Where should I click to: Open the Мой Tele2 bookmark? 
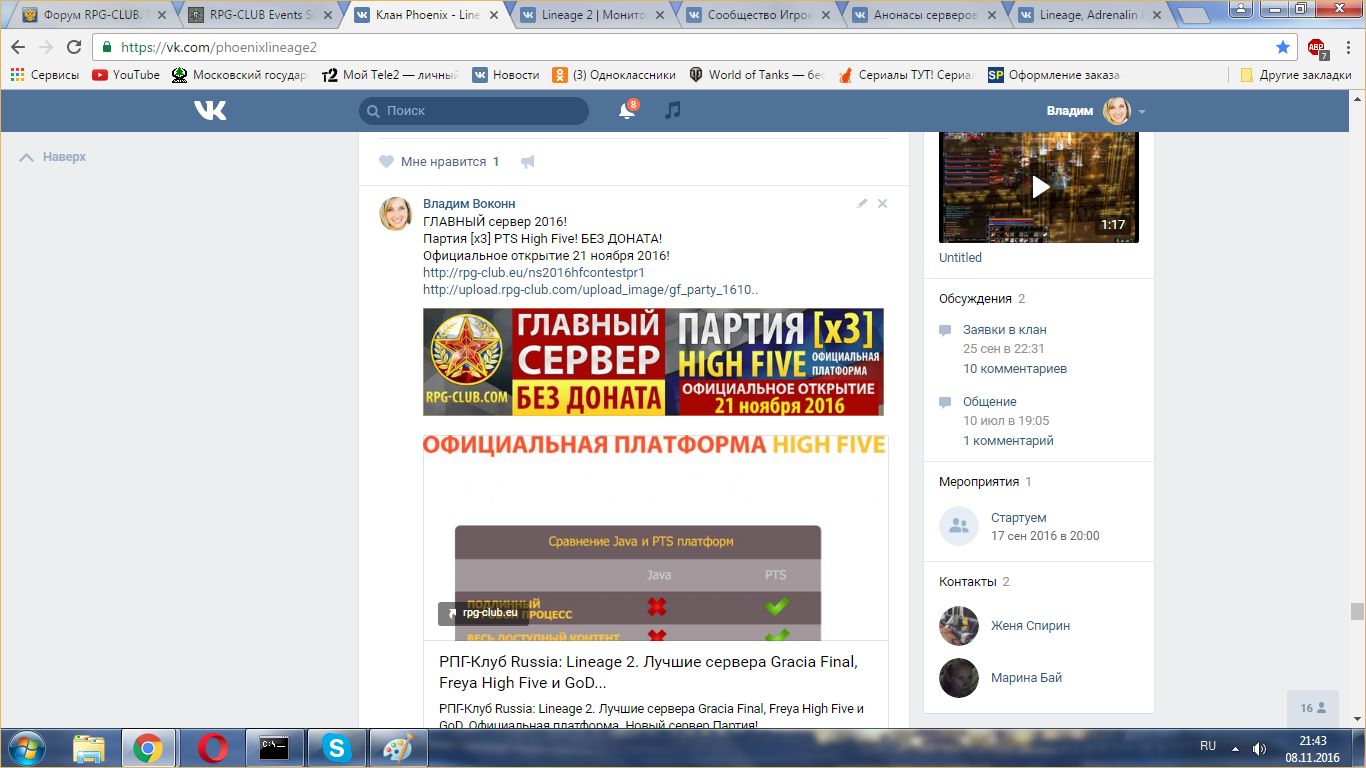tap(390, 75)
